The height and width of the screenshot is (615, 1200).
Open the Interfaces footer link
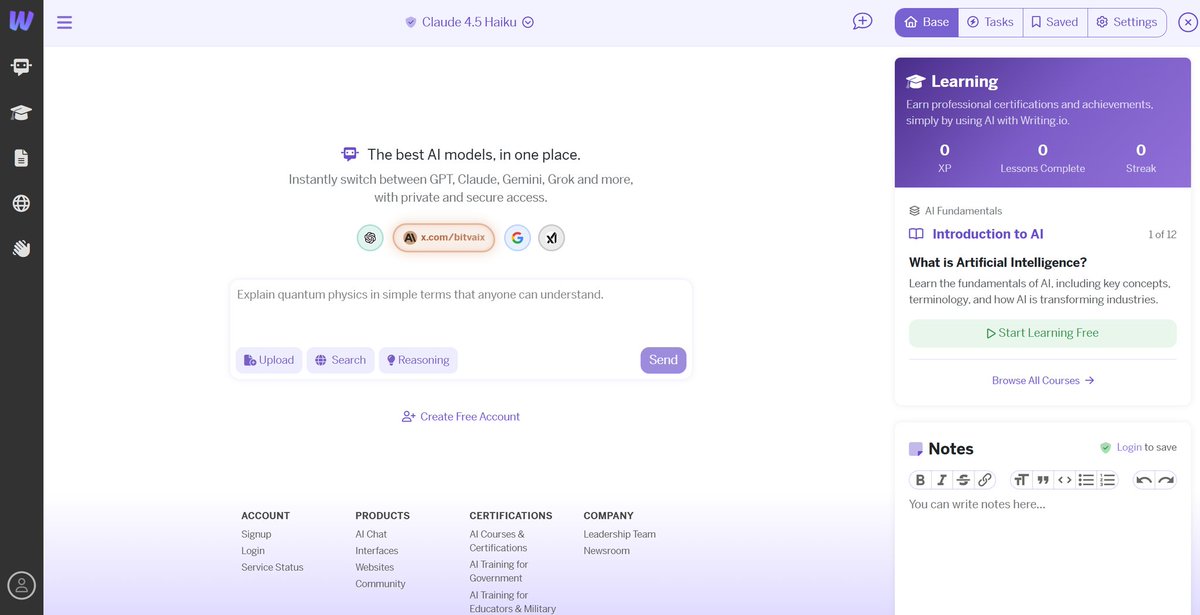377,551
